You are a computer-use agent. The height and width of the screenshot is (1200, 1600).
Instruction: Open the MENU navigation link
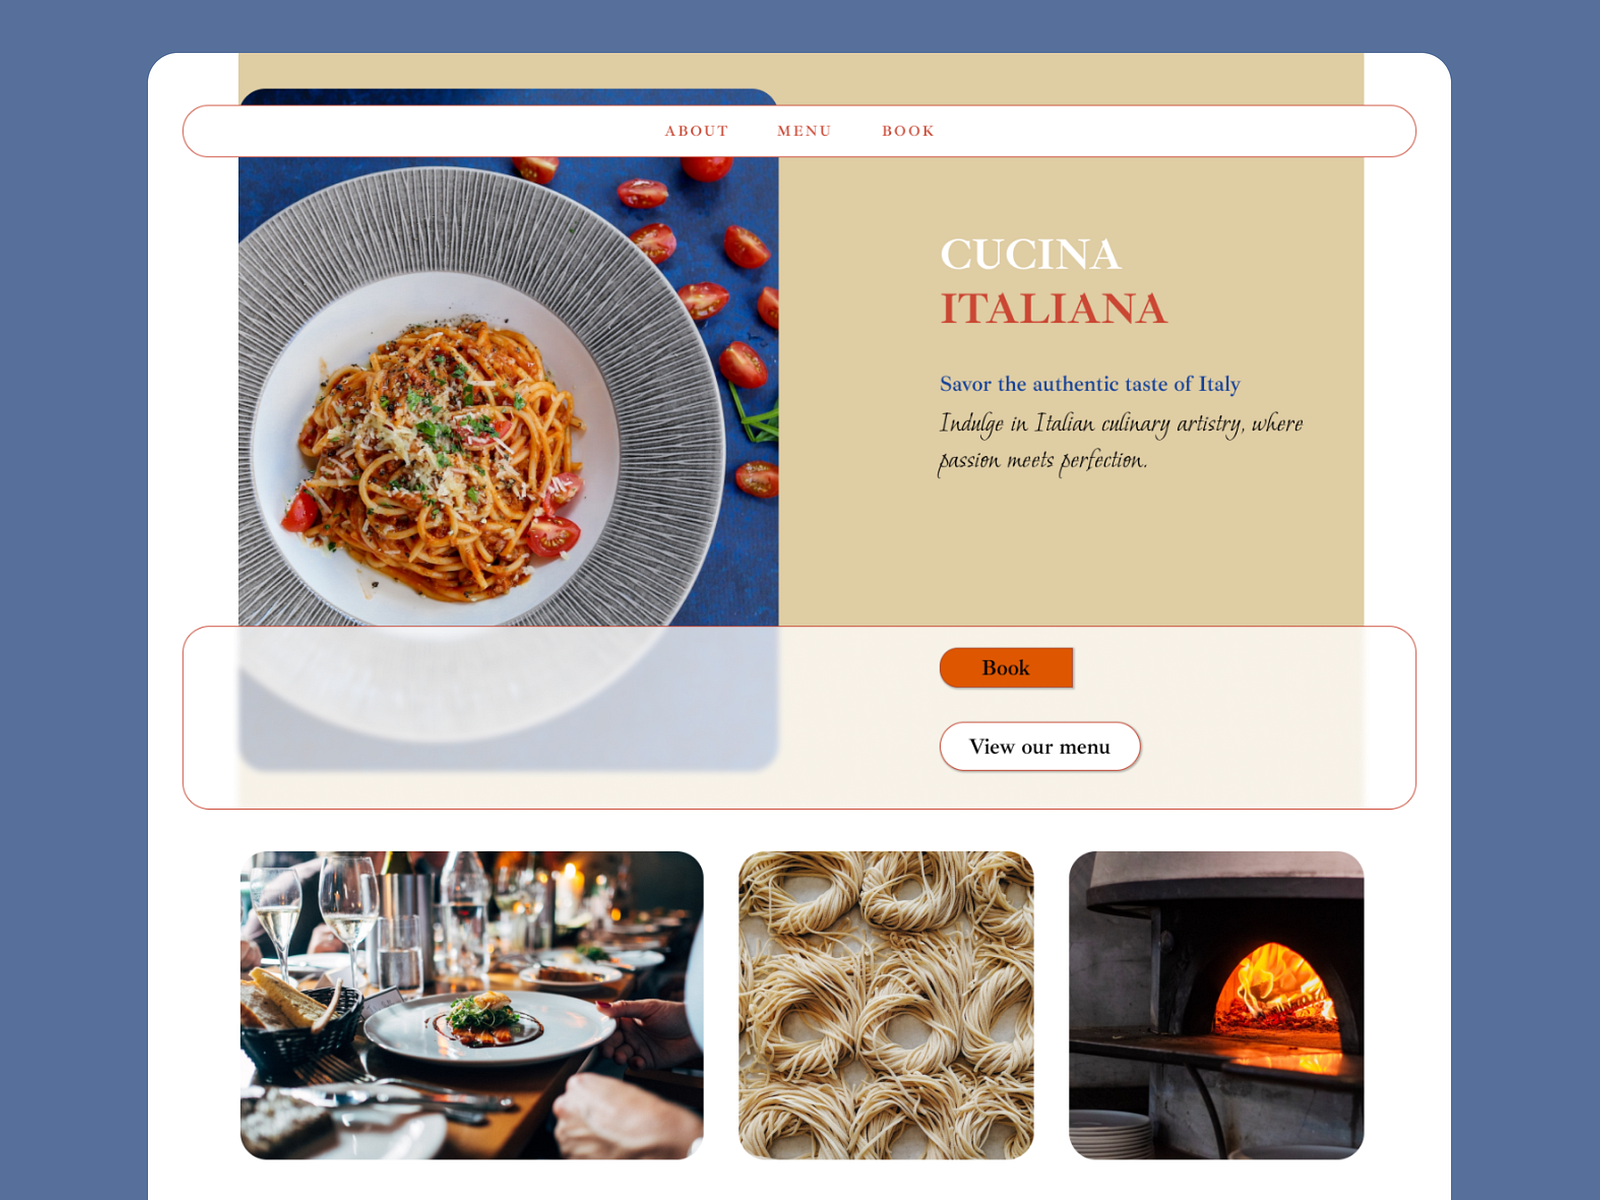[x=804, y=131]
